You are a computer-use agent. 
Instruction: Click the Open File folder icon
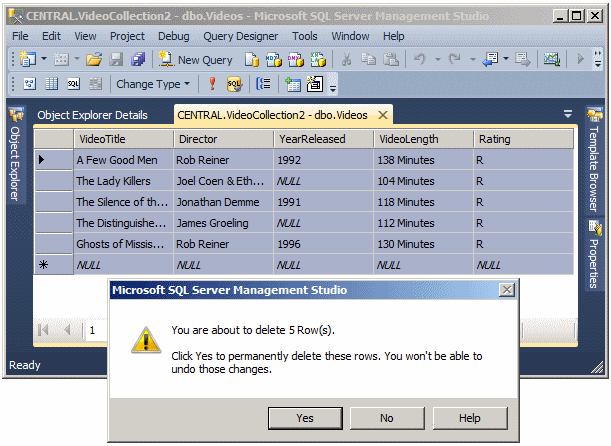[x=94, y=59]
